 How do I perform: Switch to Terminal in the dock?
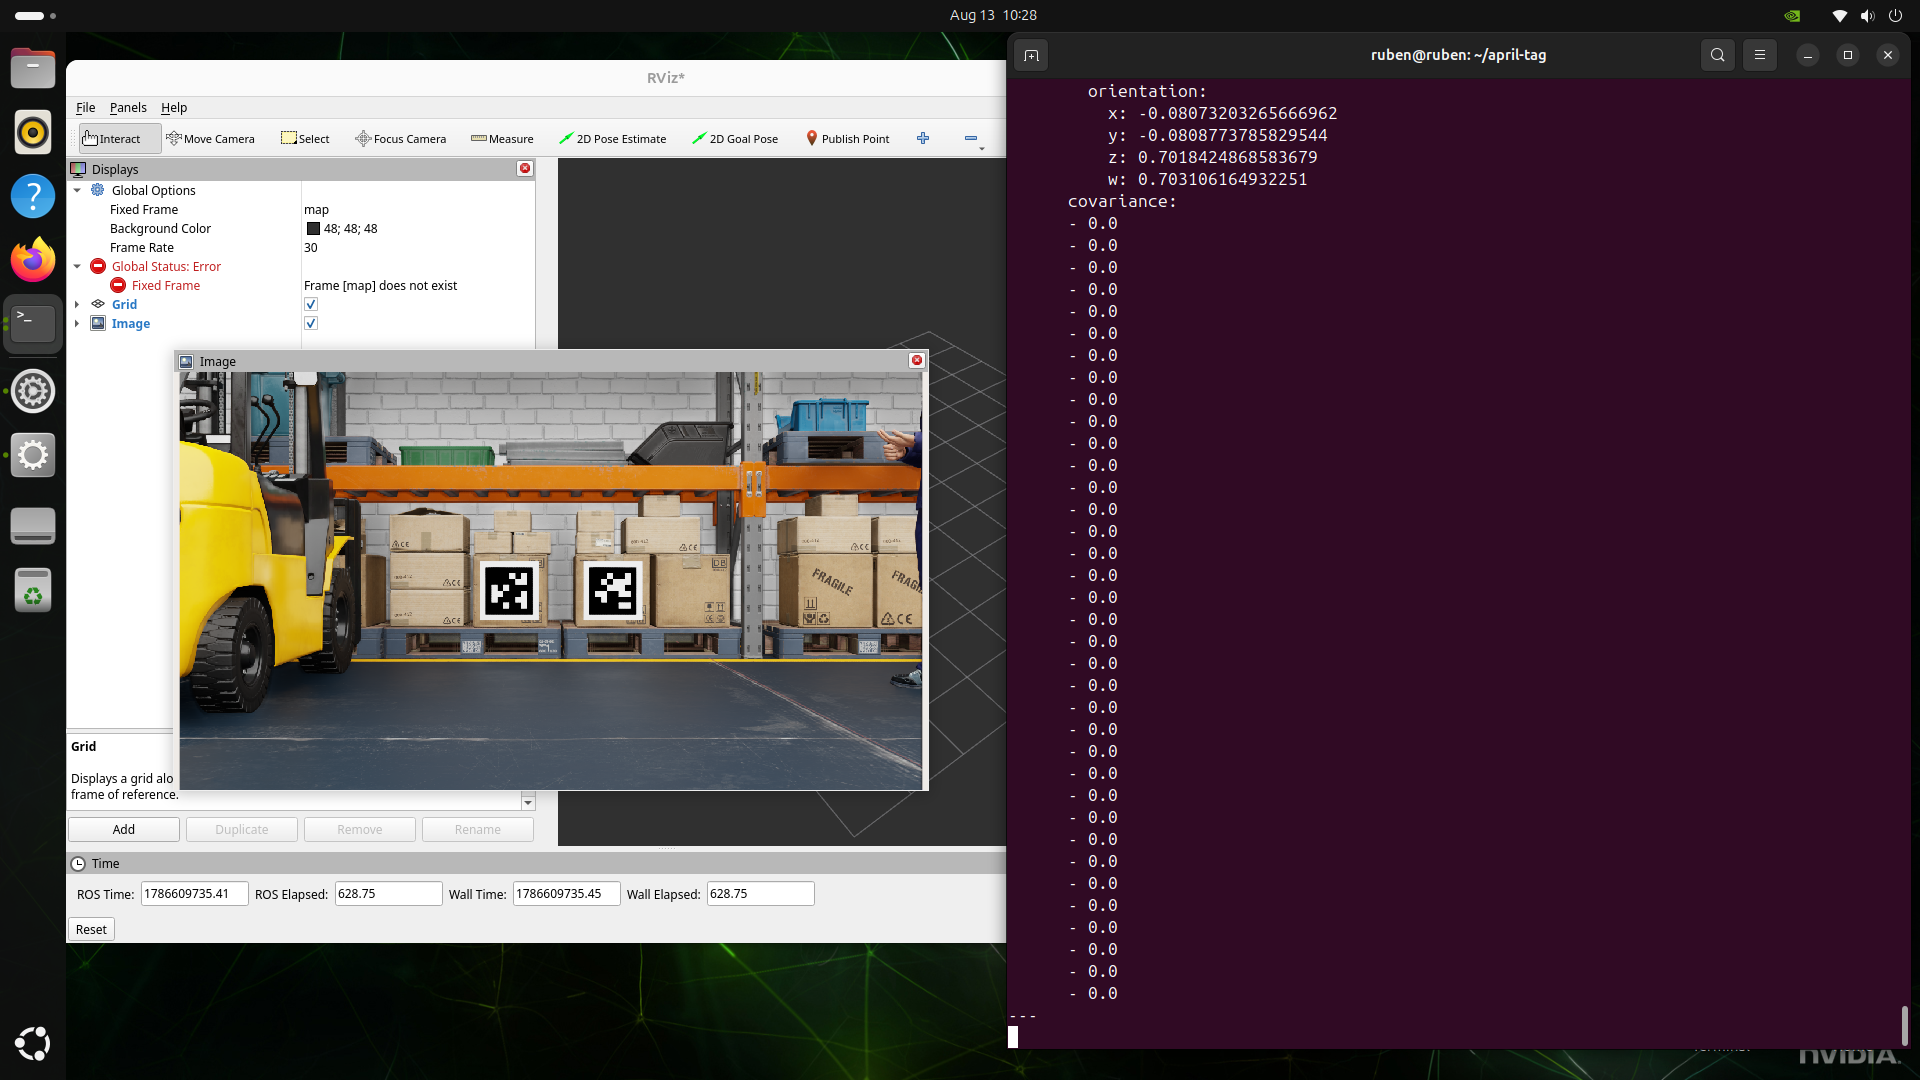tap(33, 323)
